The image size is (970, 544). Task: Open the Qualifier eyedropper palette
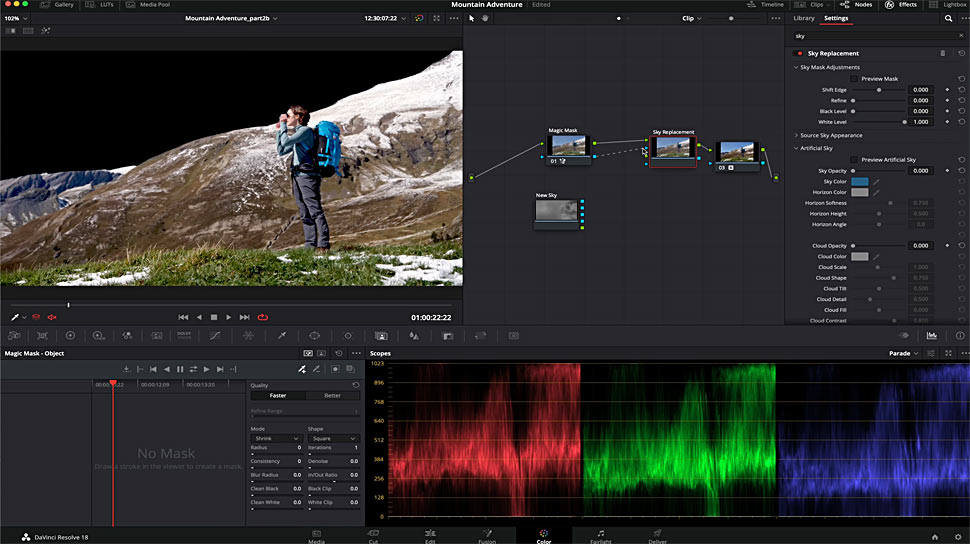coord(282,336)
